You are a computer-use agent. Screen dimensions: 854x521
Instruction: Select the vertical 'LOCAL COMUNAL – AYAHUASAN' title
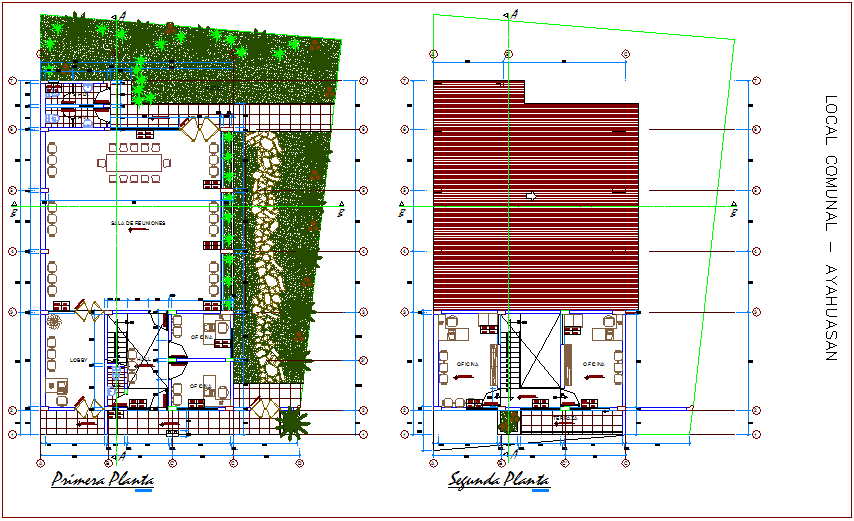(830, 228)
